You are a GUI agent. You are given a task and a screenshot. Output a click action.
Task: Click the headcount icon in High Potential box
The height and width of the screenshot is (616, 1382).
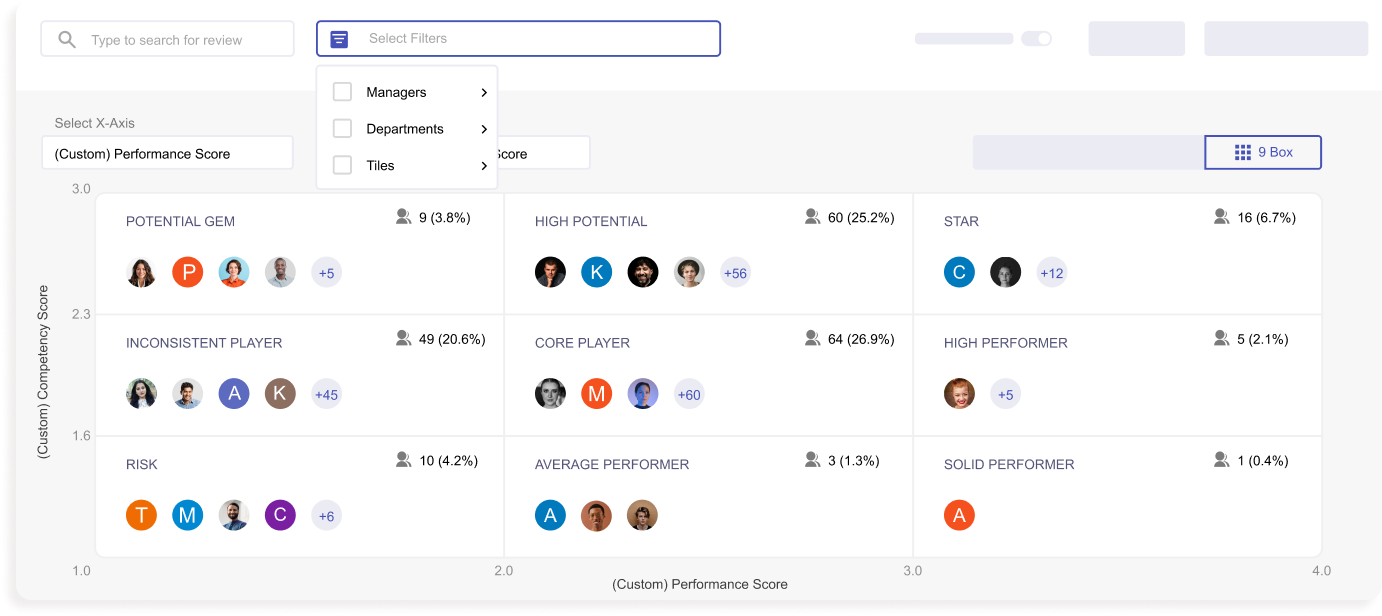[x=812, y=216]
